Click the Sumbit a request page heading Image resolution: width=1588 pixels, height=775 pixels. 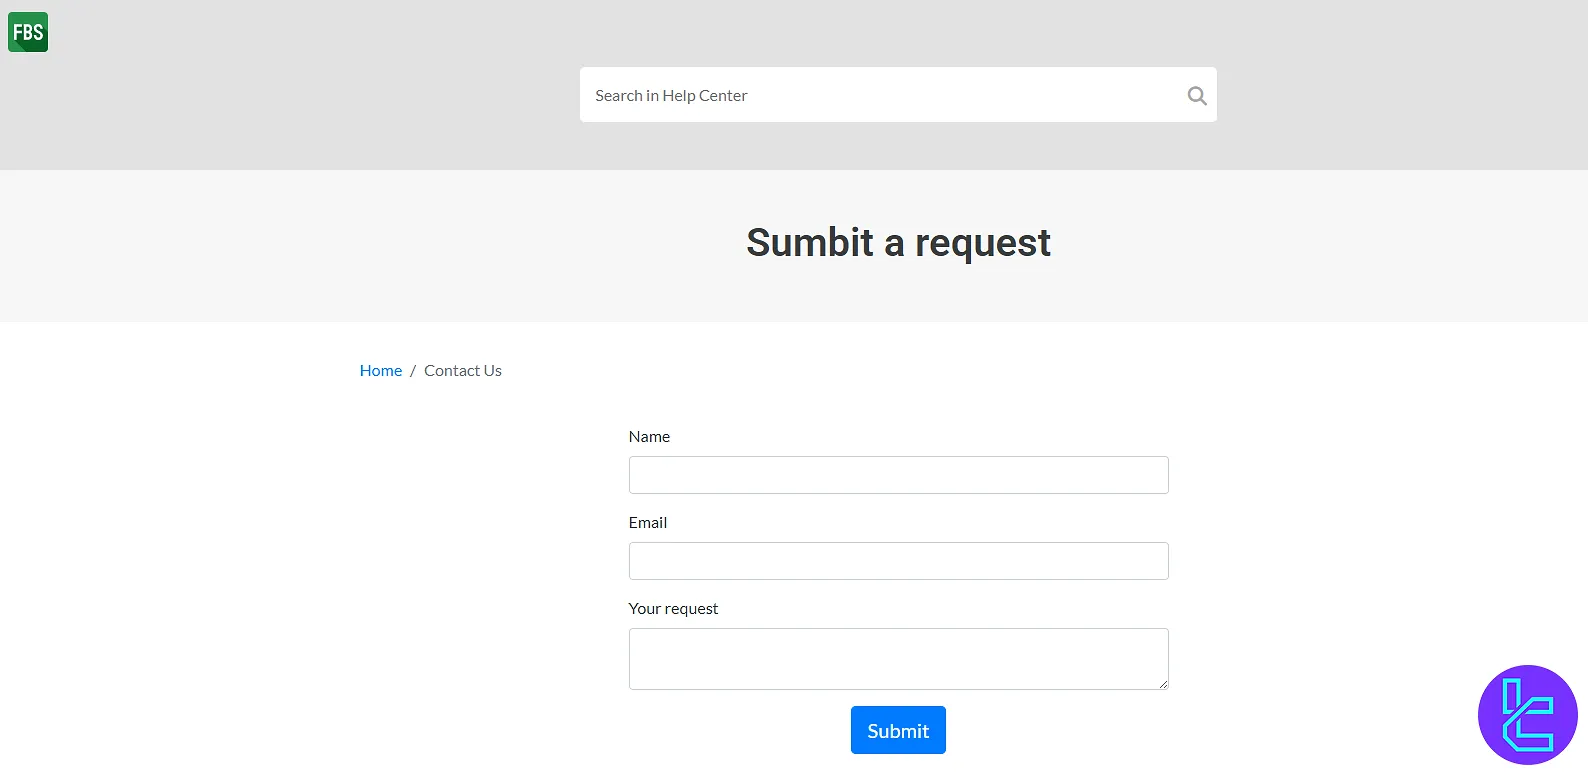click(x=898, y=242)
